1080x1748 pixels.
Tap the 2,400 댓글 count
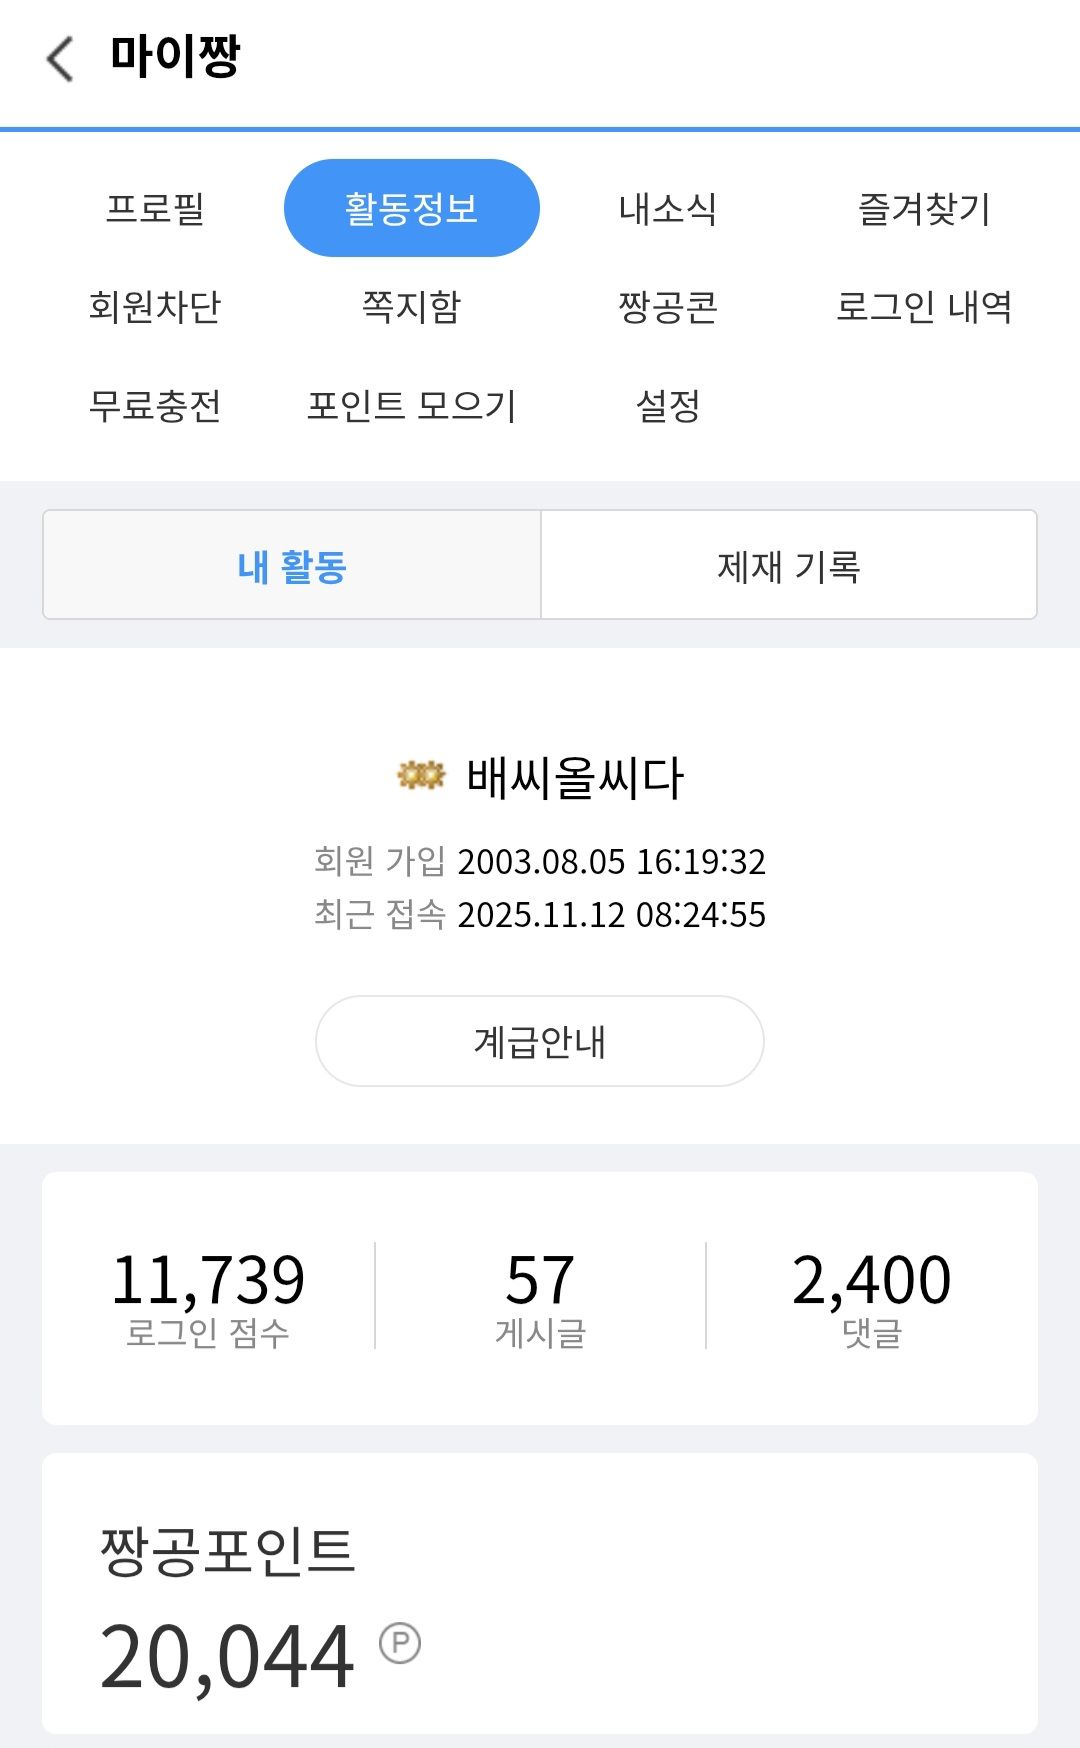pos(871,1297)
